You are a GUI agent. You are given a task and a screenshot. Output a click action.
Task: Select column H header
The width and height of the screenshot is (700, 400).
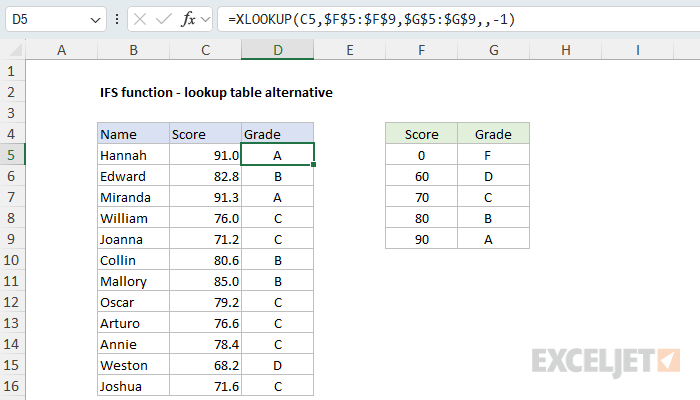(566, 50)
